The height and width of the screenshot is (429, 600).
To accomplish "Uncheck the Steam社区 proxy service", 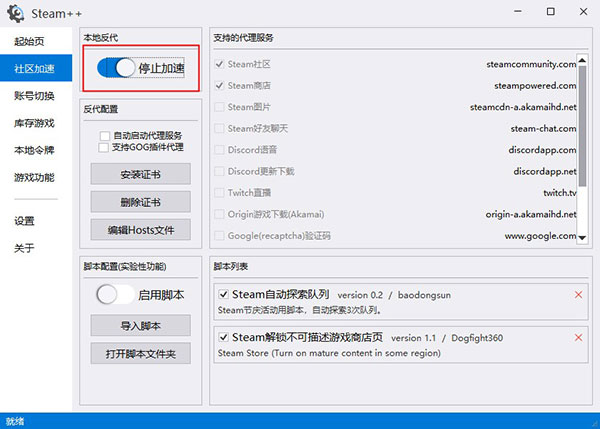I will (x=219, y=64).
